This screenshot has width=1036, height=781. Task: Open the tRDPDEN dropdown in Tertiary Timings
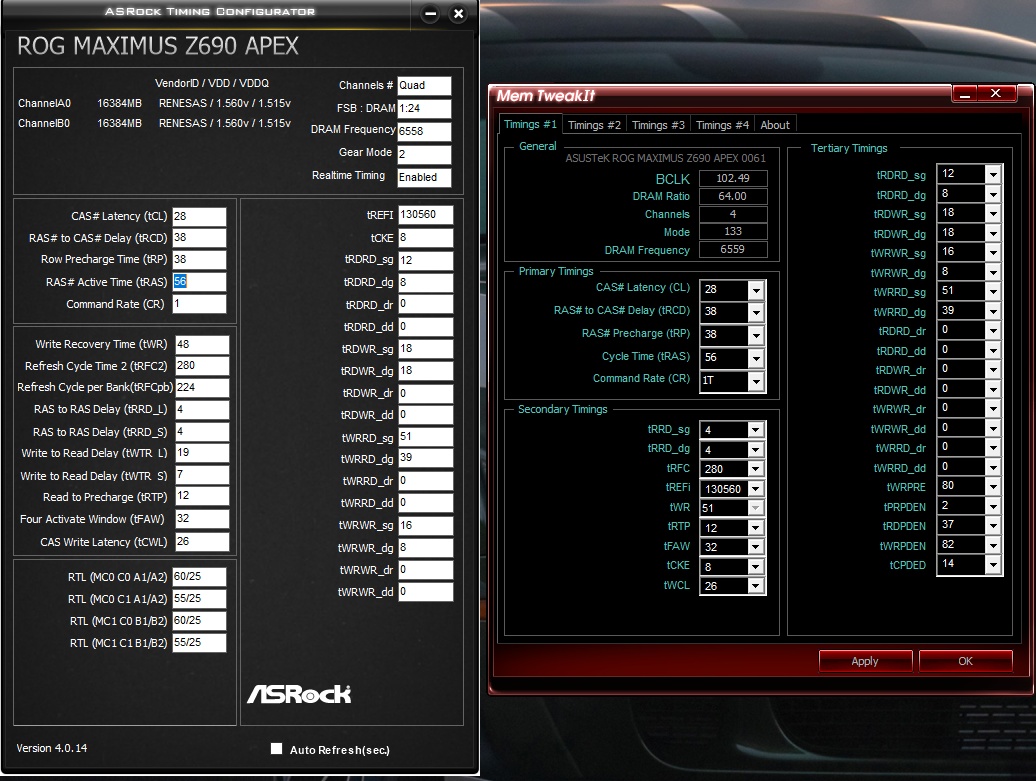[x=992, y=525]
